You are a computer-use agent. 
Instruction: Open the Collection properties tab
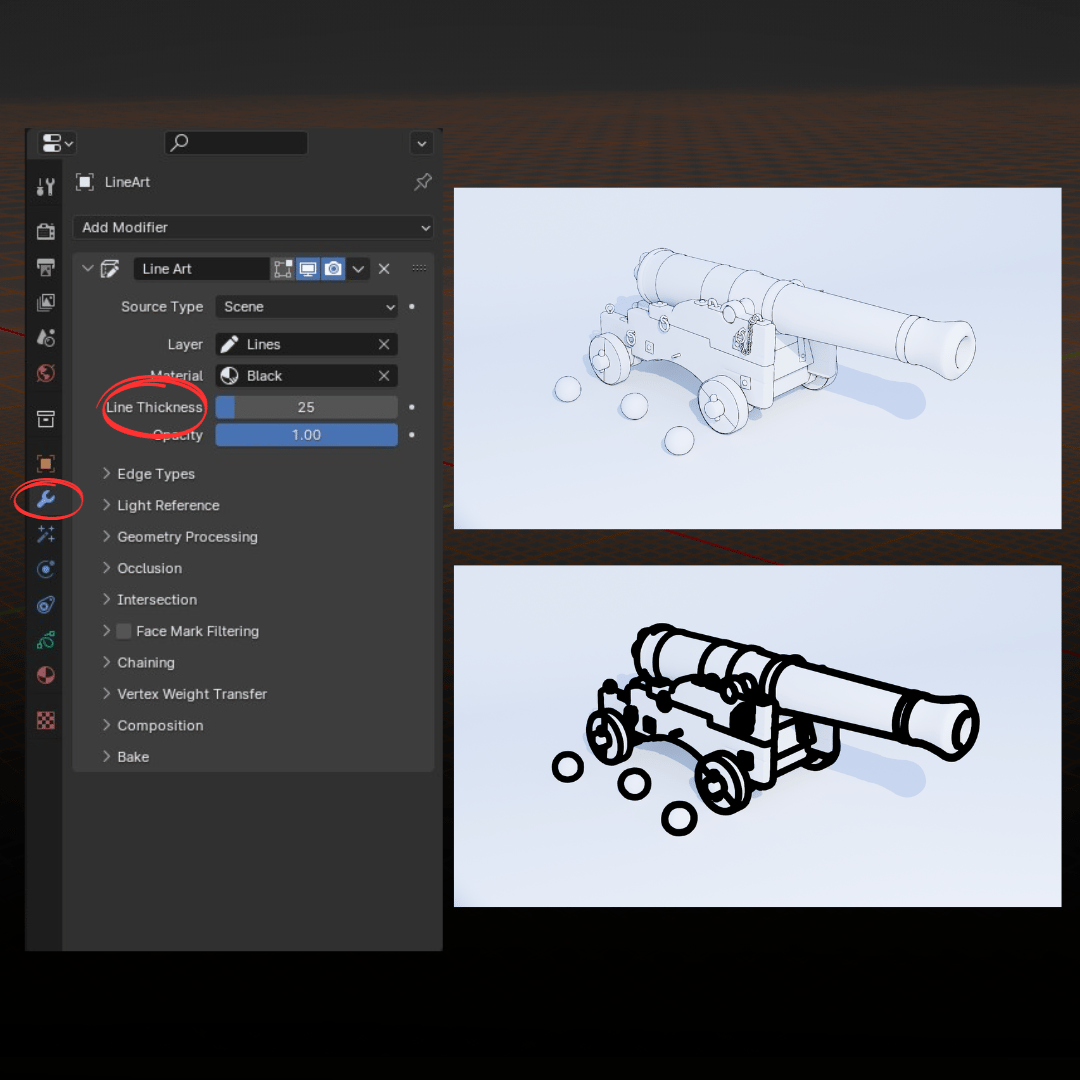click(45, 419)
